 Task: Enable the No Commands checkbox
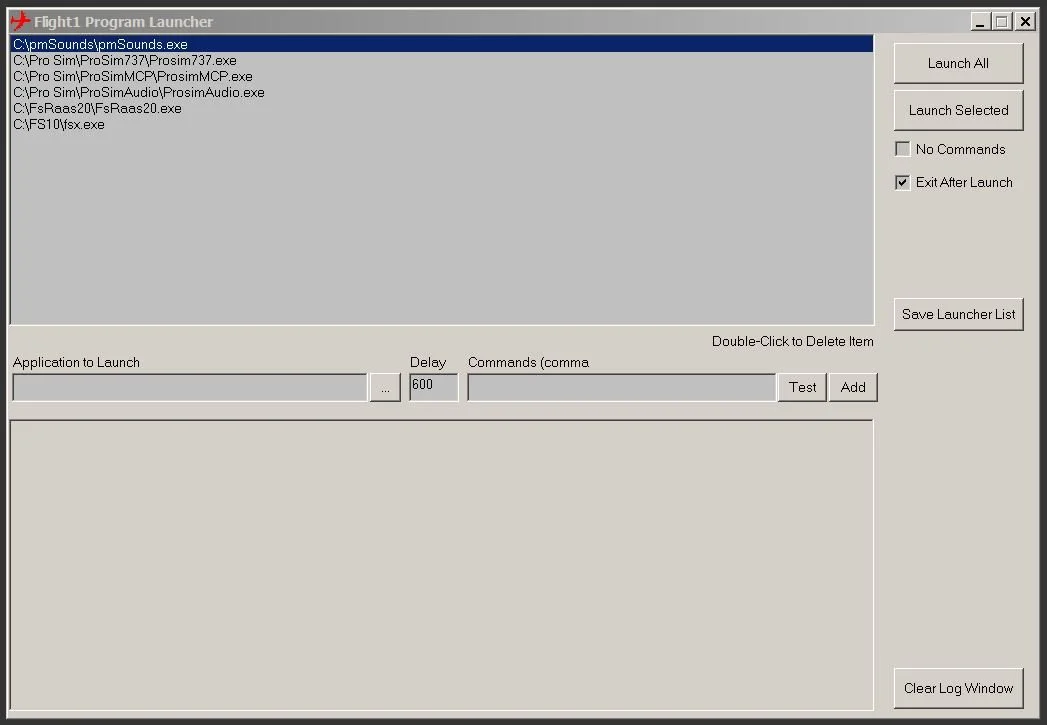[902, 148]
